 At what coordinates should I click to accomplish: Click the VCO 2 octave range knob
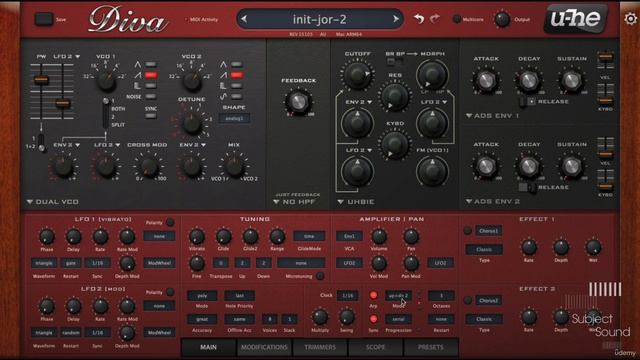pyautogui.click(x=191, y=81)
